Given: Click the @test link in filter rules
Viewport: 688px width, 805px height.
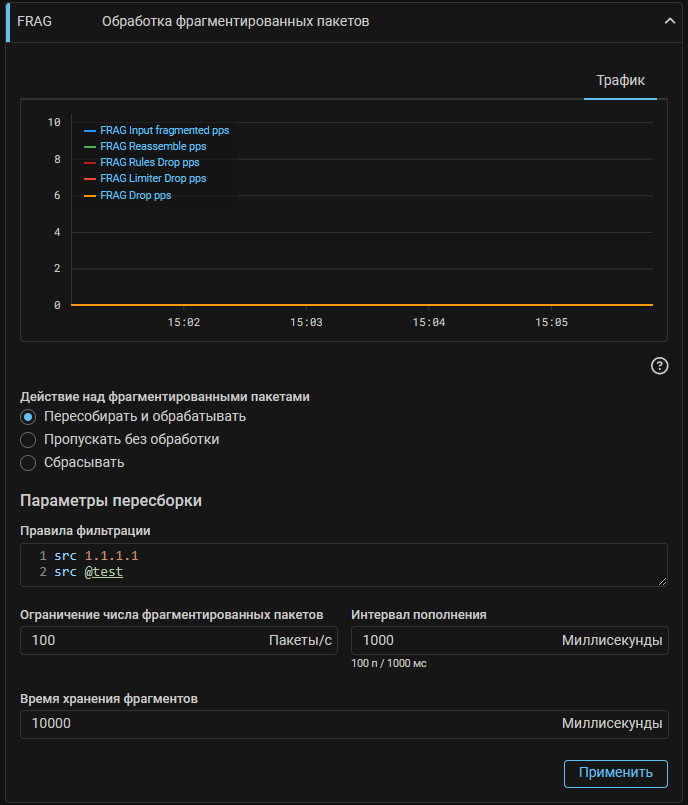Looking at the screenshot, I should (103, 572).
